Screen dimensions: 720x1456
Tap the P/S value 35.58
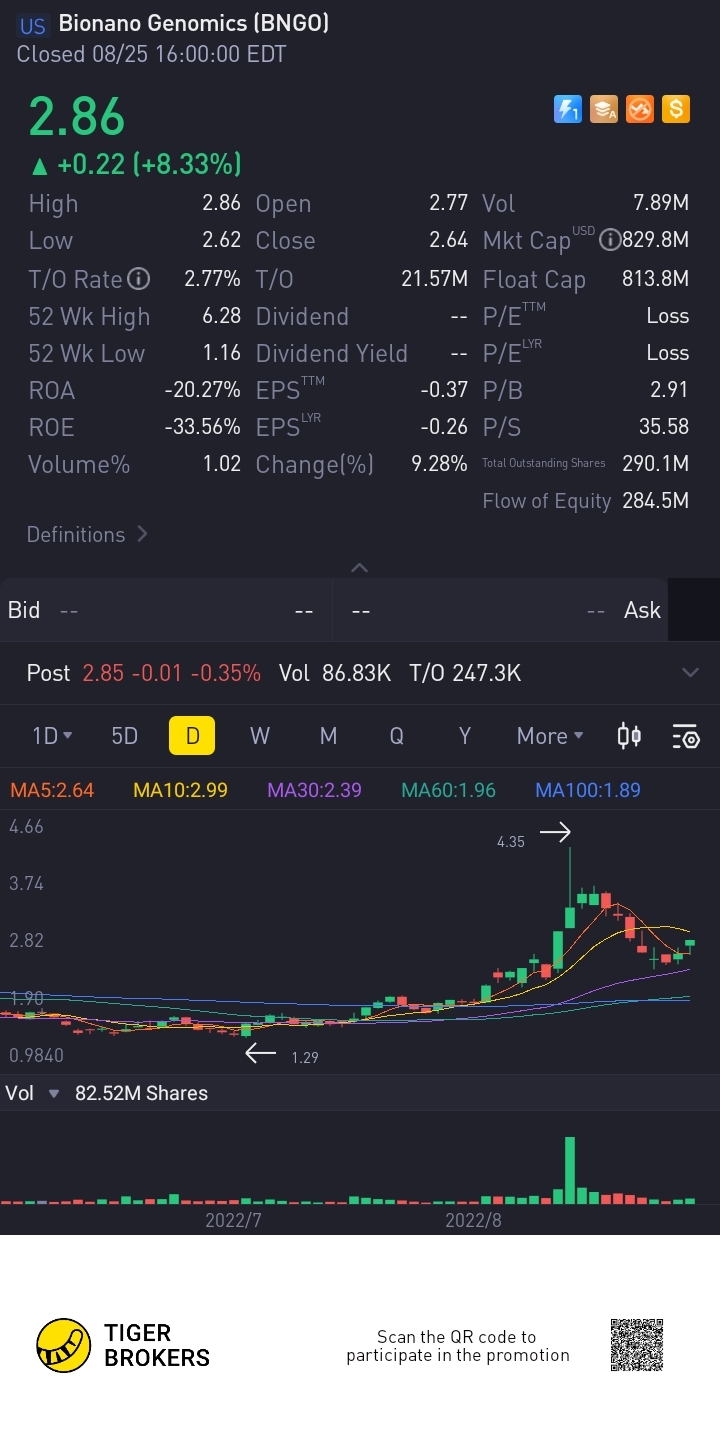pyautogui.click(x=664, y=427)
